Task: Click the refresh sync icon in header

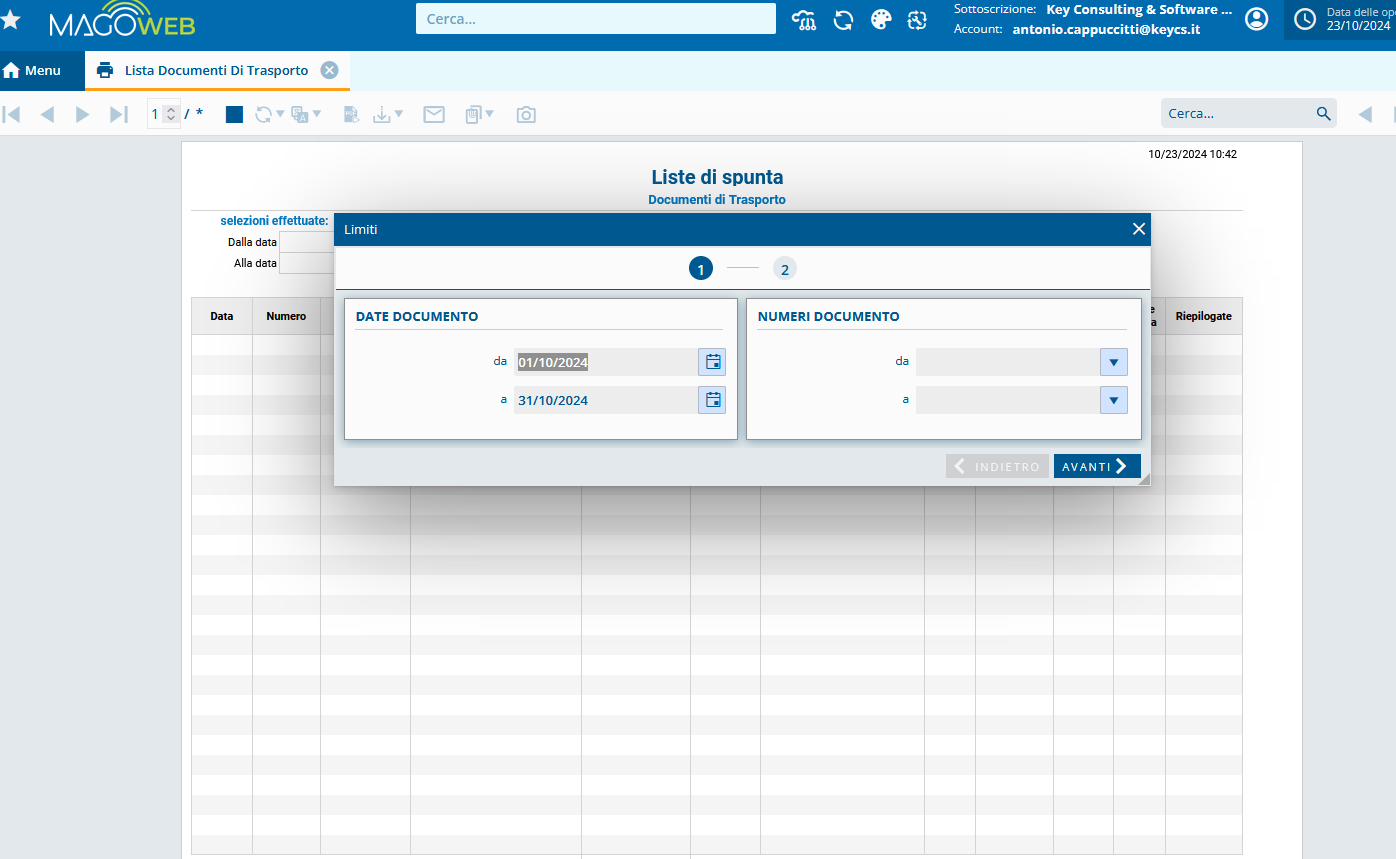Action: (x=843, y=20)
